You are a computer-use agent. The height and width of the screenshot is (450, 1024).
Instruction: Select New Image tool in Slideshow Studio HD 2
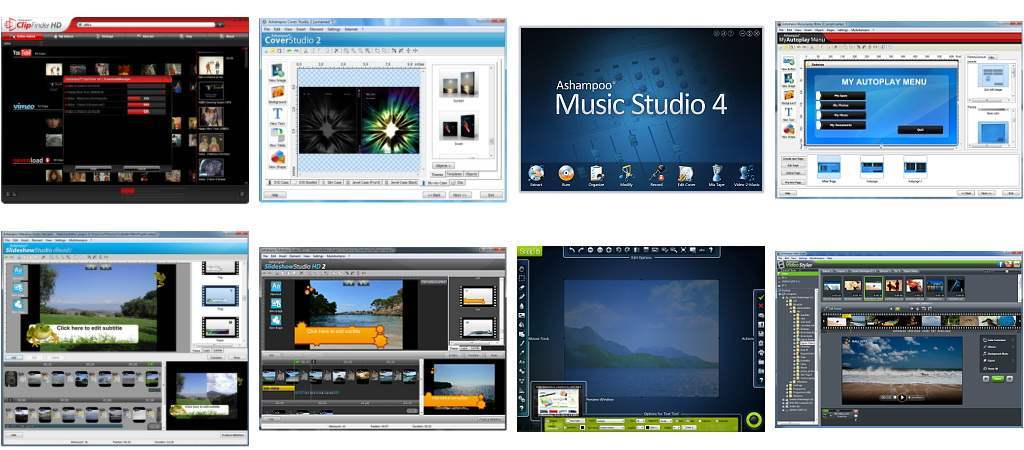click(276, 304)
